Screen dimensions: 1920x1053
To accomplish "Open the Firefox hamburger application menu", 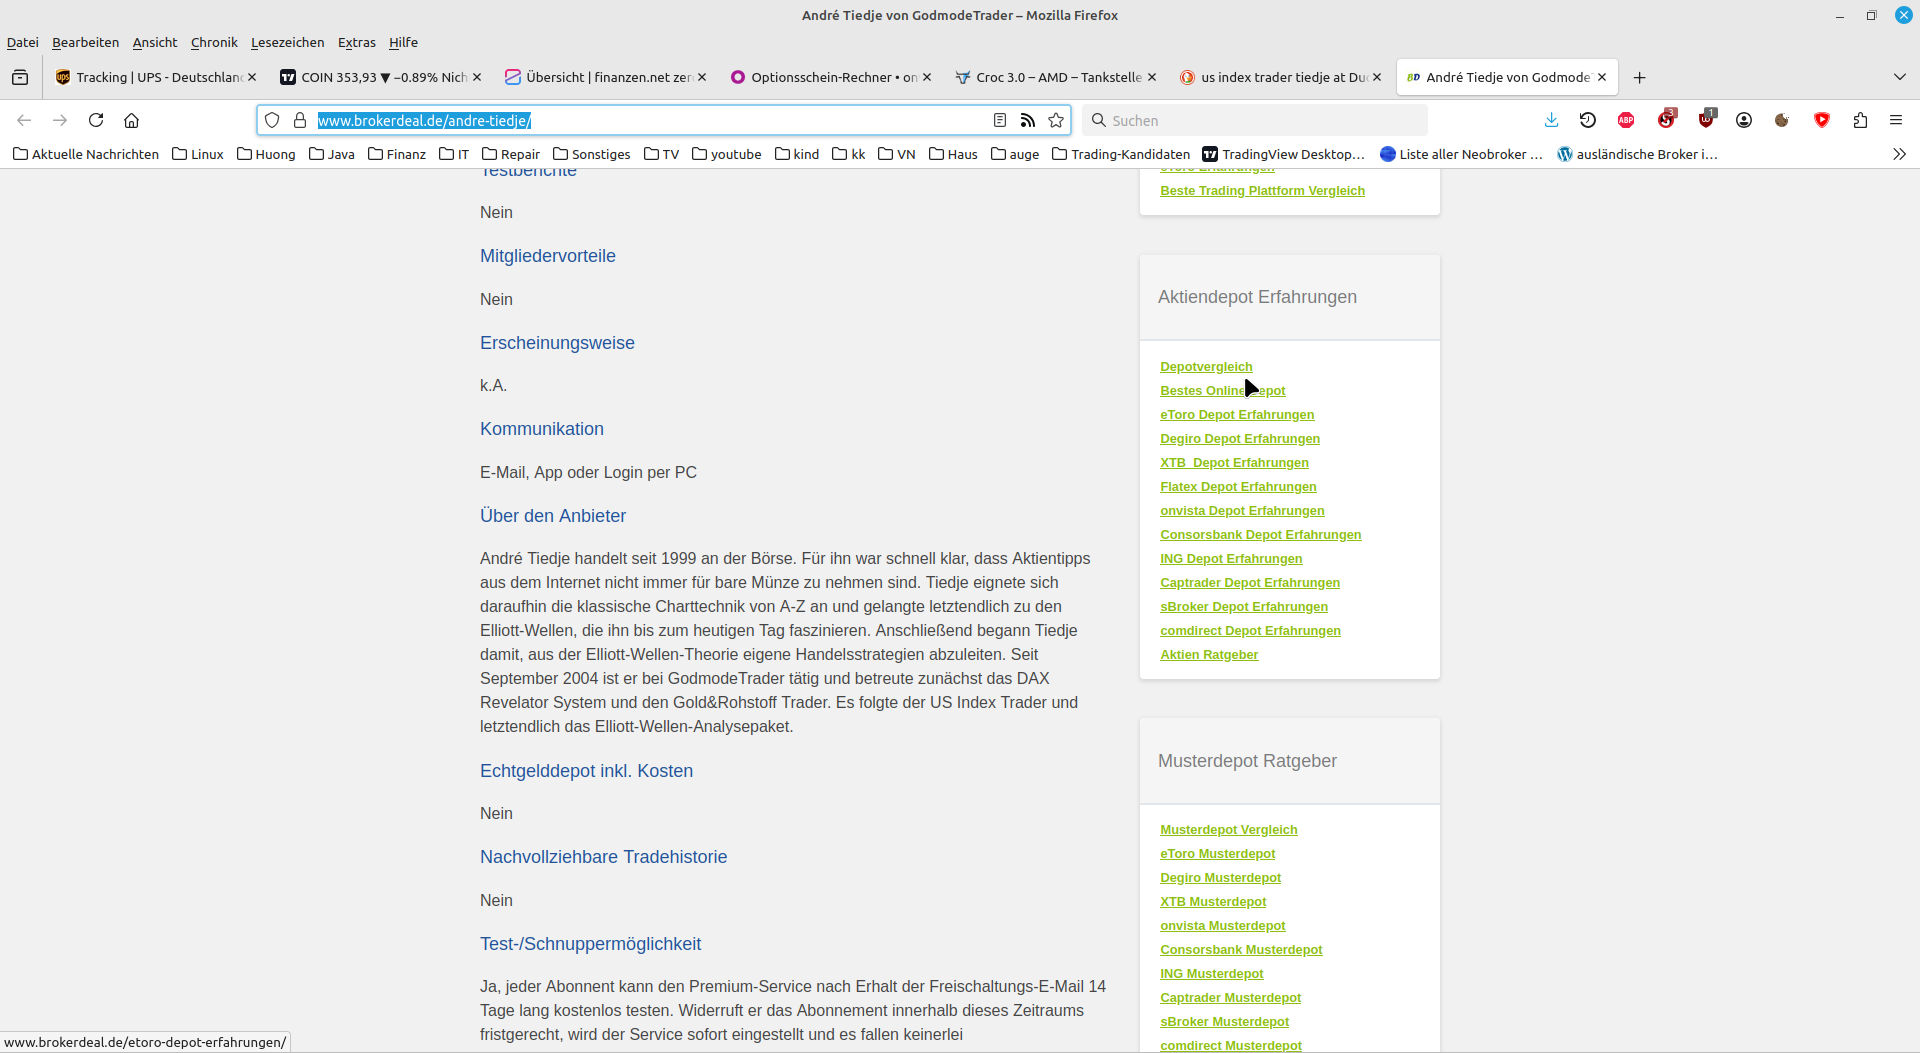I will 1896,120.
